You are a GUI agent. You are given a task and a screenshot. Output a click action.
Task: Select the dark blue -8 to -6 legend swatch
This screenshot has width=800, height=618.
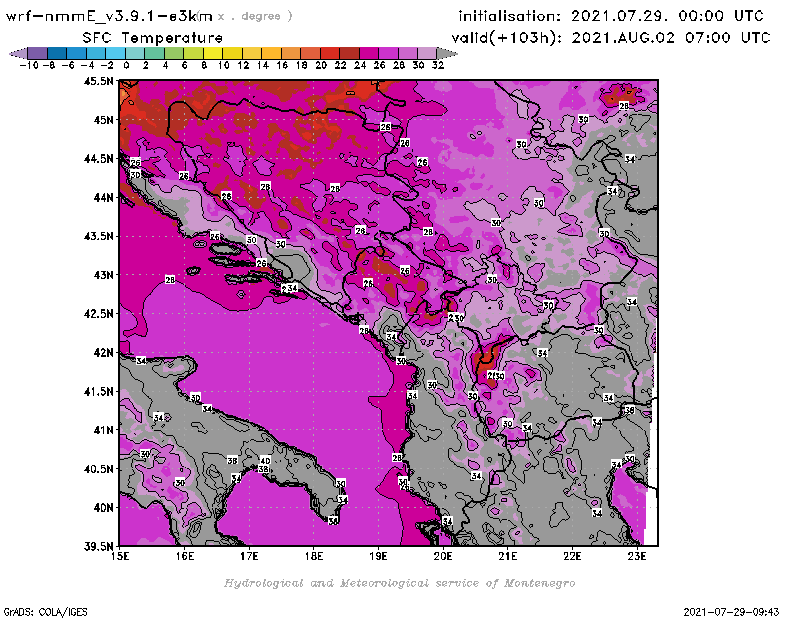[57, 53]
